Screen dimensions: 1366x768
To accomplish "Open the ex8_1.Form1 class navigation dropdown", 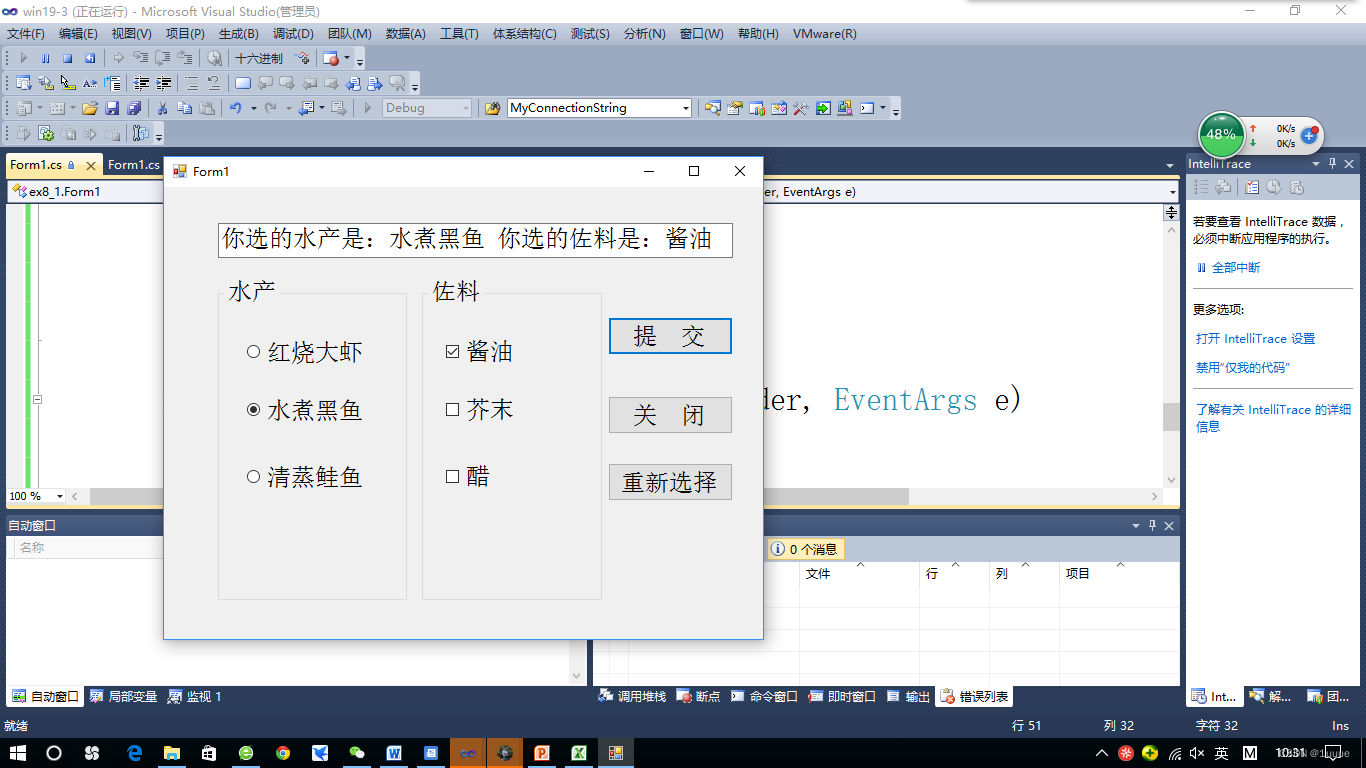I will tap(87, 191).
